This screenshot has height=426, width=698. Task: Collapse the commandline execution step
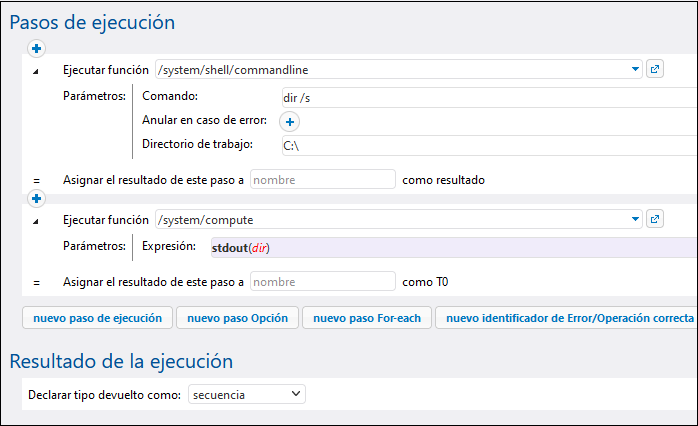(37, 71)
